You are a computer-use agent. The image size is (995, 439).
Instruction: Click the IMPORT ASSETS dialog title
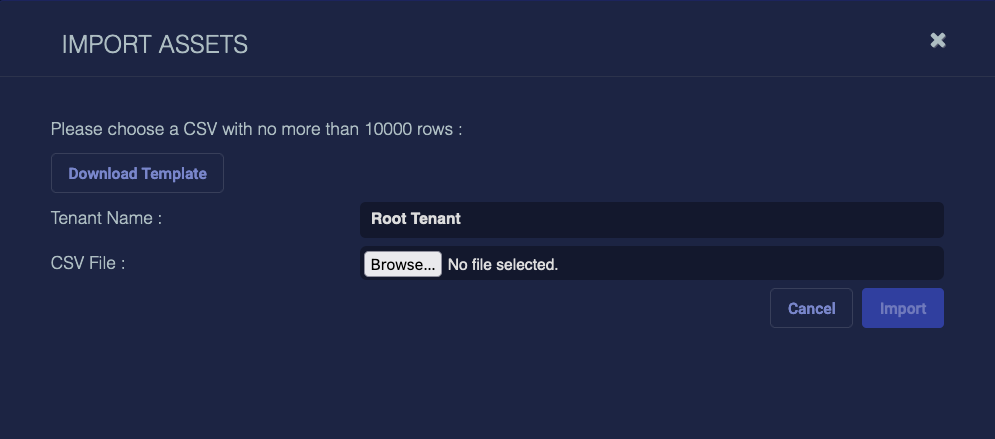[155, 44]
